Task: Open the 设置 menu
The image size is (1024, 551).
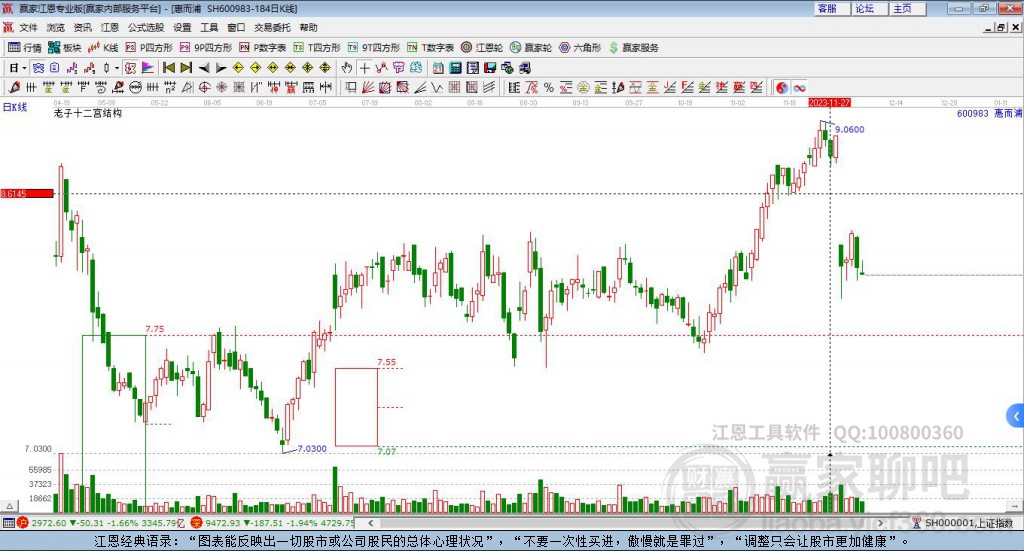Action: pos(182,27)
